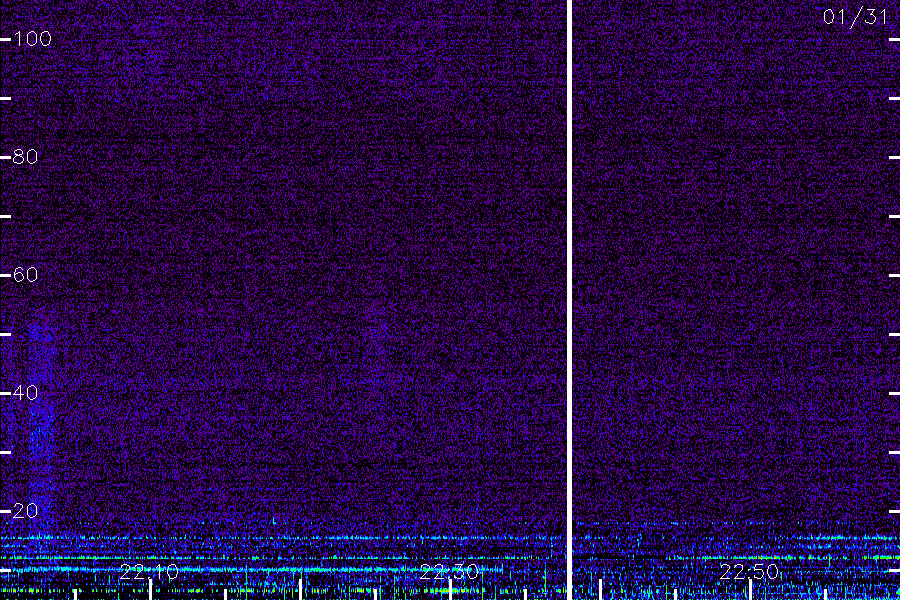Viewport: 900px width, 600px height.
Task: Click the 22.30 time label
Action: pyautogui.click(x=449, y=572)
